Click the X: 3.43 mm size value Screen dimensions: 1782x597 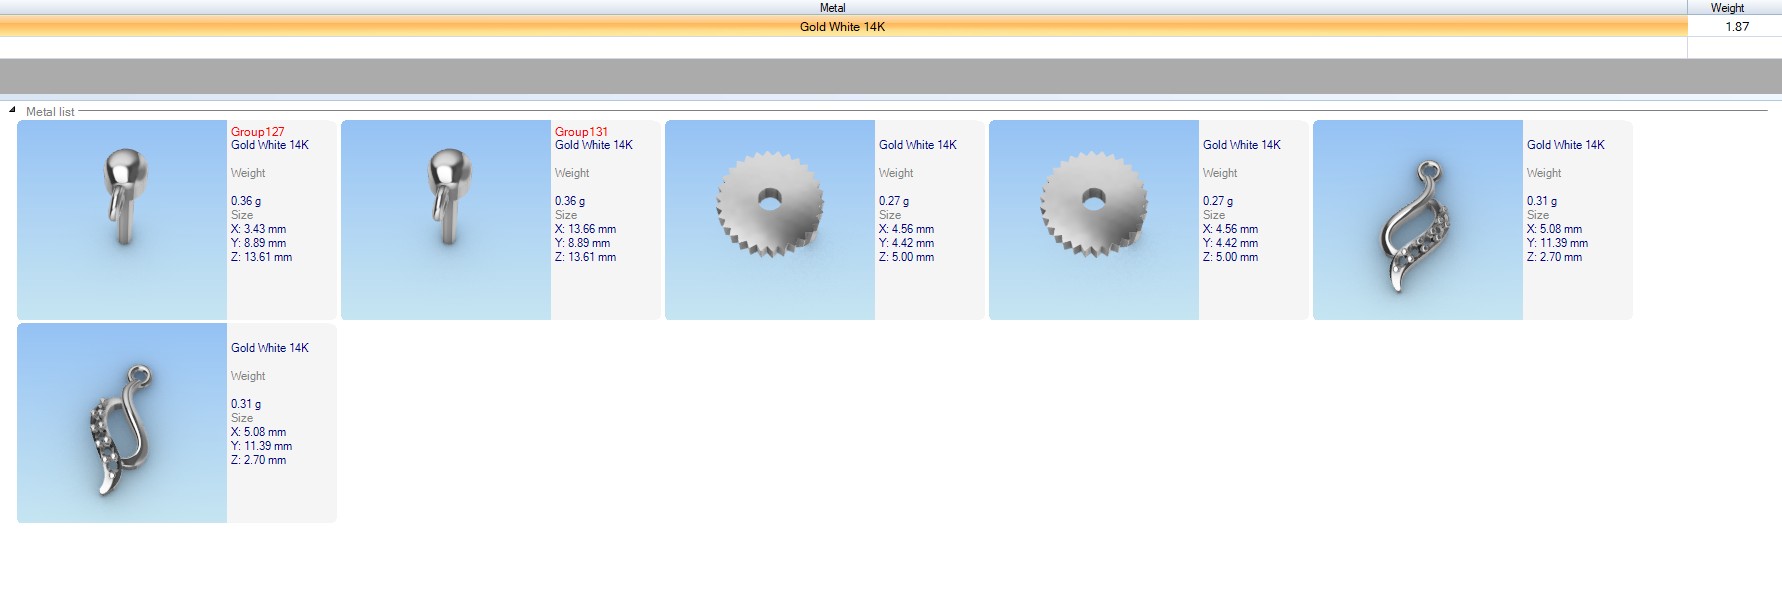pos(258,229)
